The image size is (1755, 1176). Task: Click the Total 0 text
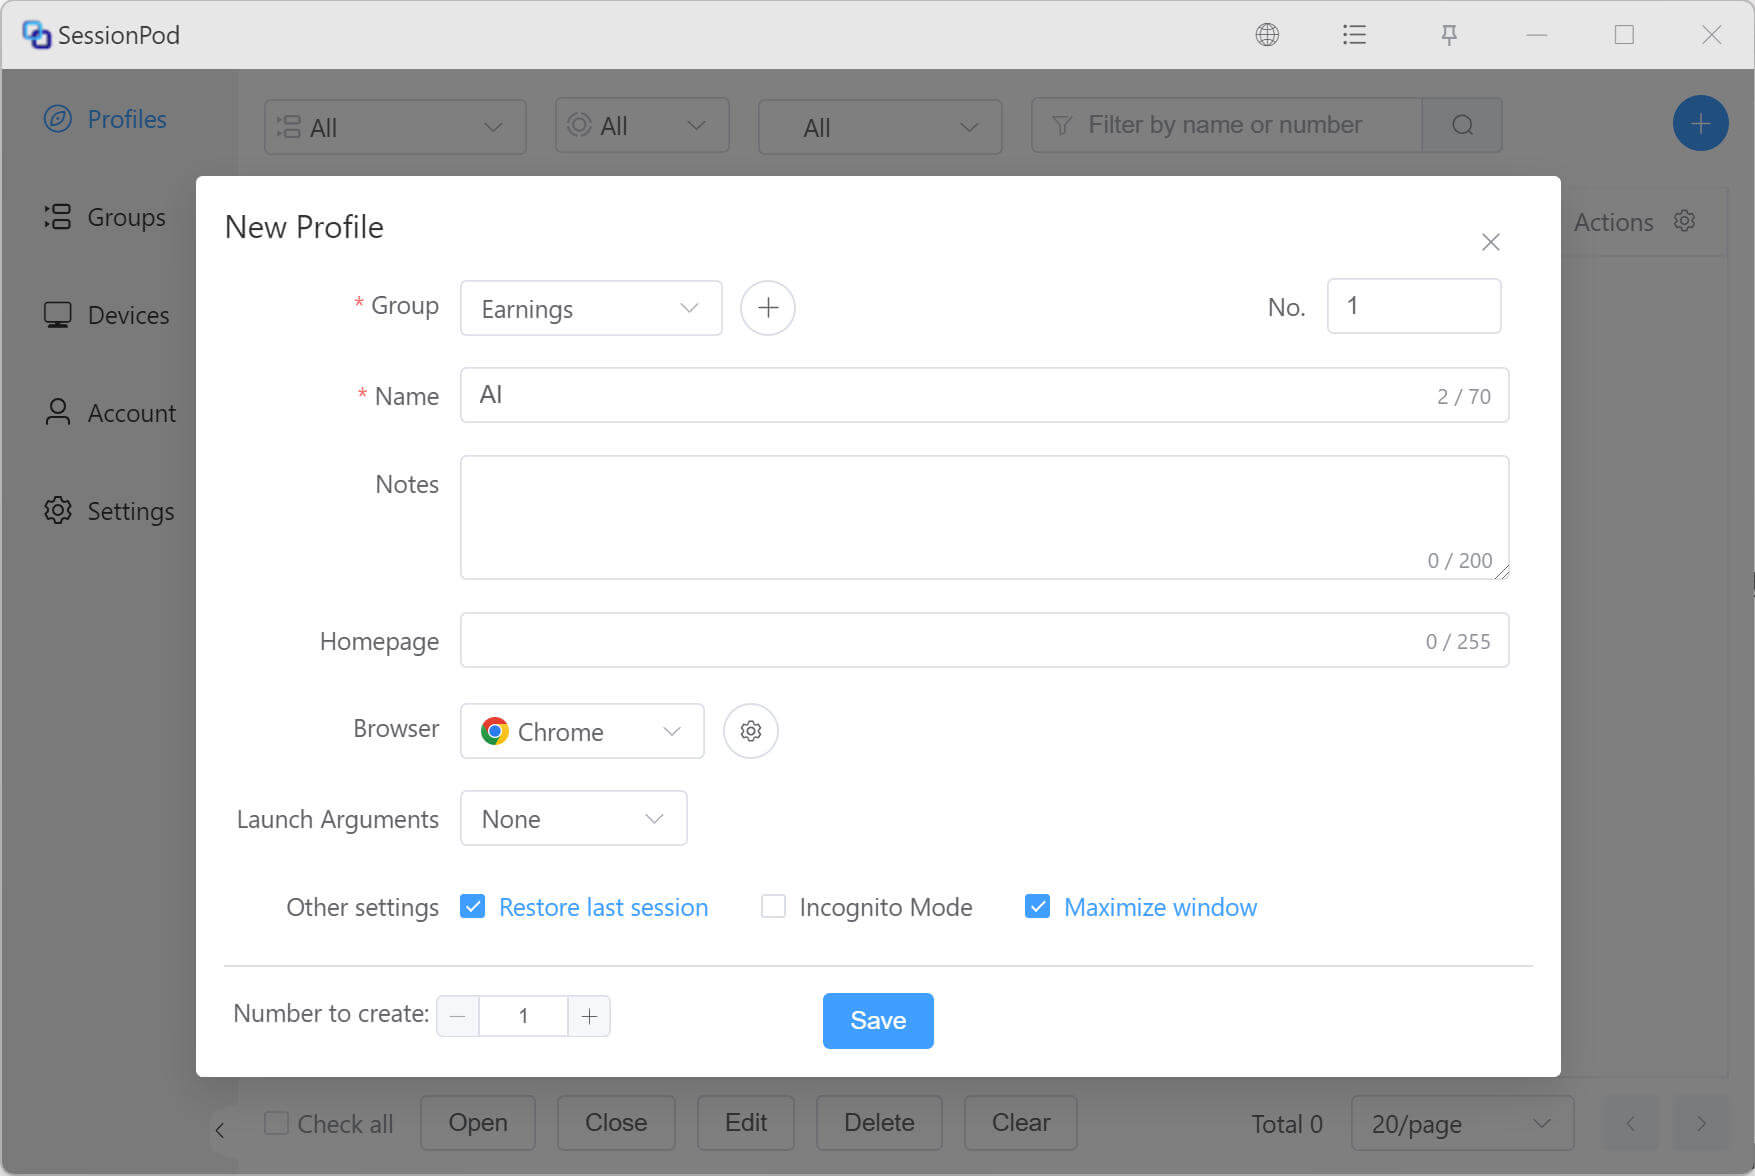[1287, 1124]
